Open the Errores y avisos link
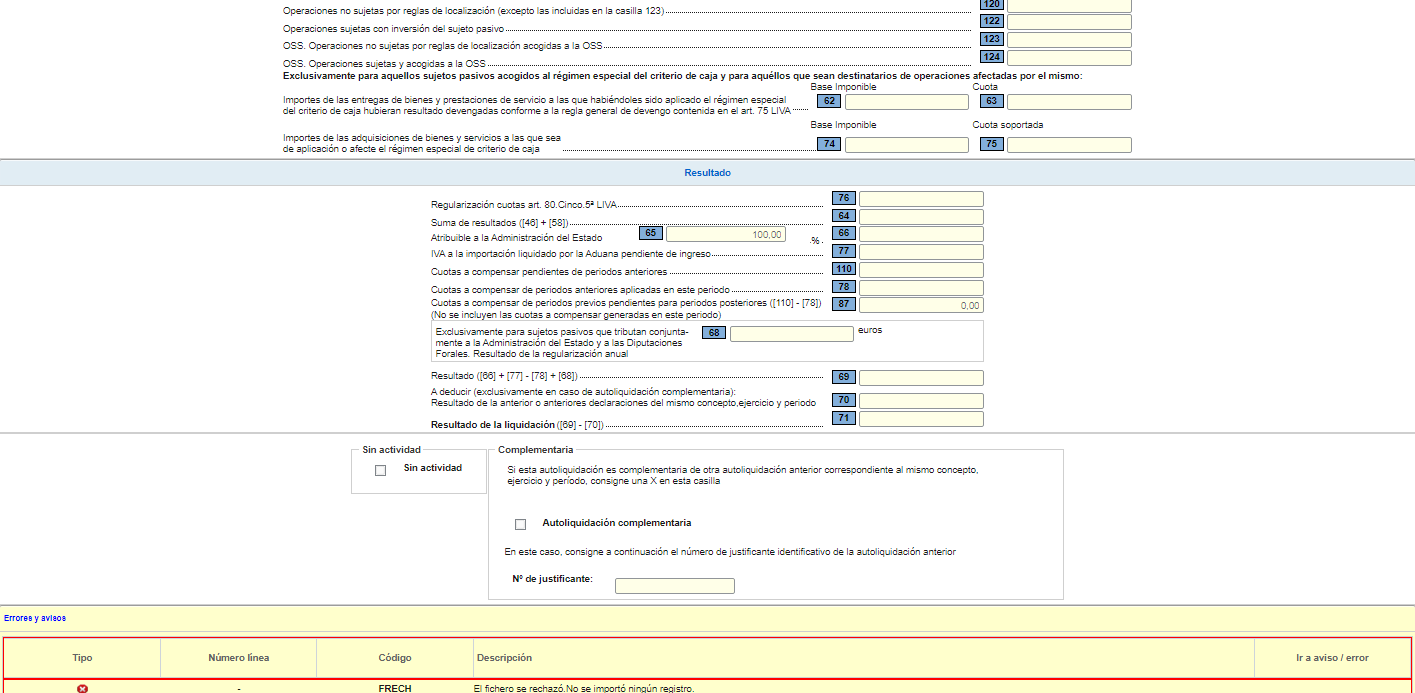 coord(35,618)
